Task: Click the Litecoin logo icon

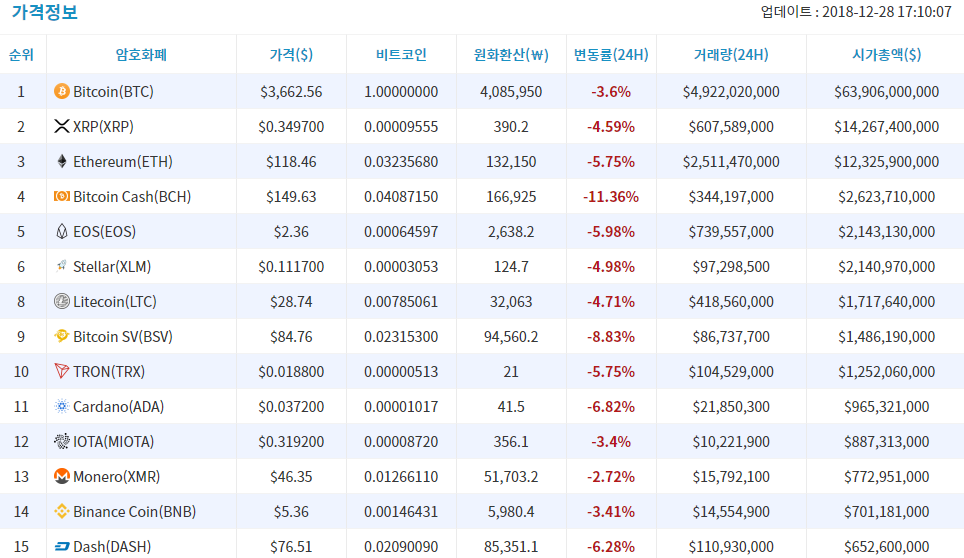Action: [61, 302]
